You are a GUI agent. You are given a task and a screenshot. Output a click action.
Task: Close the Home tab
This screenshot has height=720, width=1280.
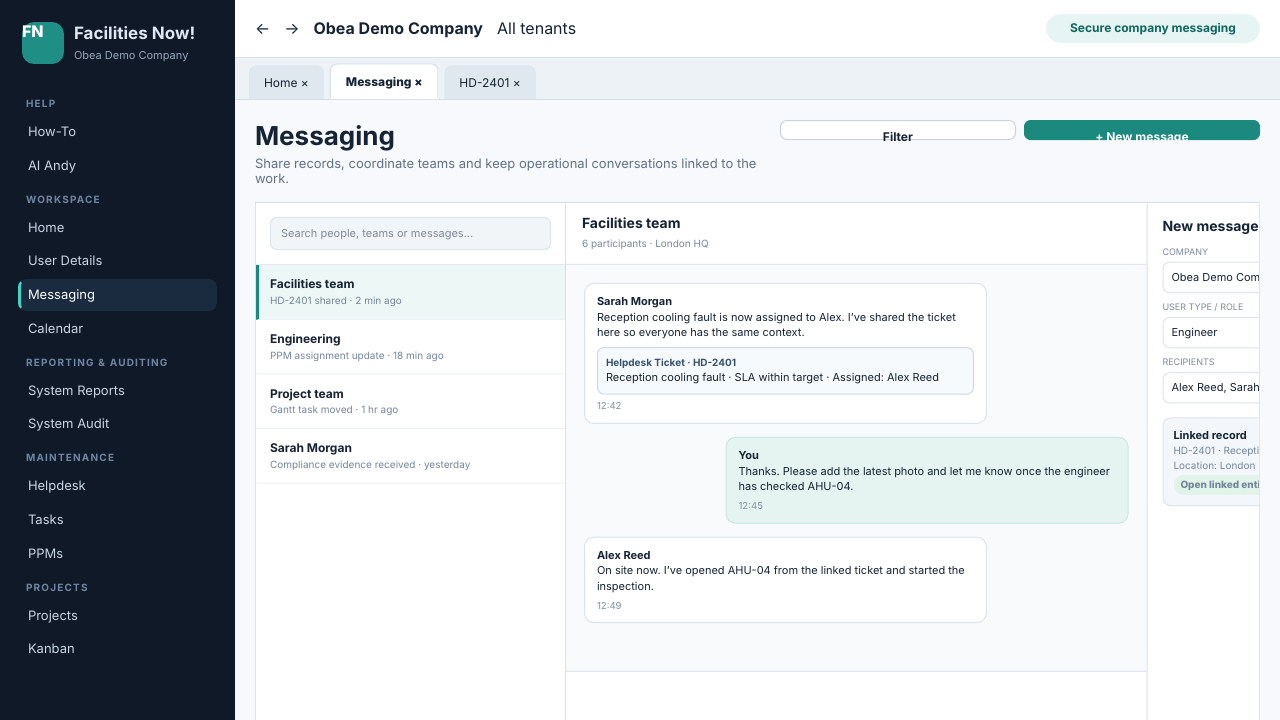[x=304, y=83]
